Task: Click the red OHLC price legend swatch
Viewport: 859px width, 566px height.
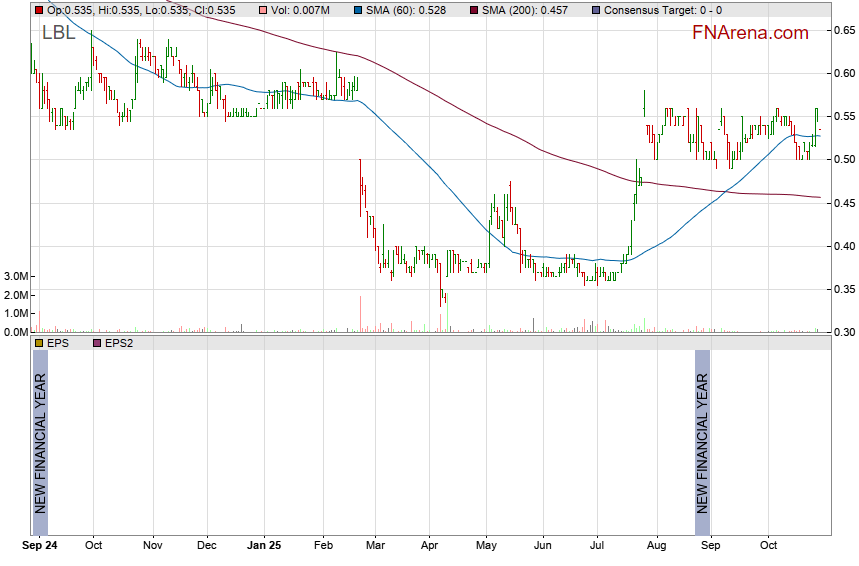Action: [39, 9]
